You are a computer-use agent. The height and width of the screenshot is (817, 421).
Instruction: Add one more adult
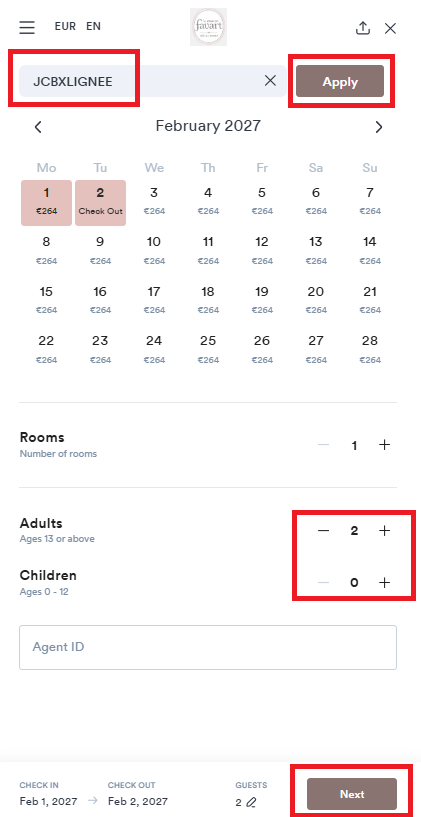click(384, 531)
